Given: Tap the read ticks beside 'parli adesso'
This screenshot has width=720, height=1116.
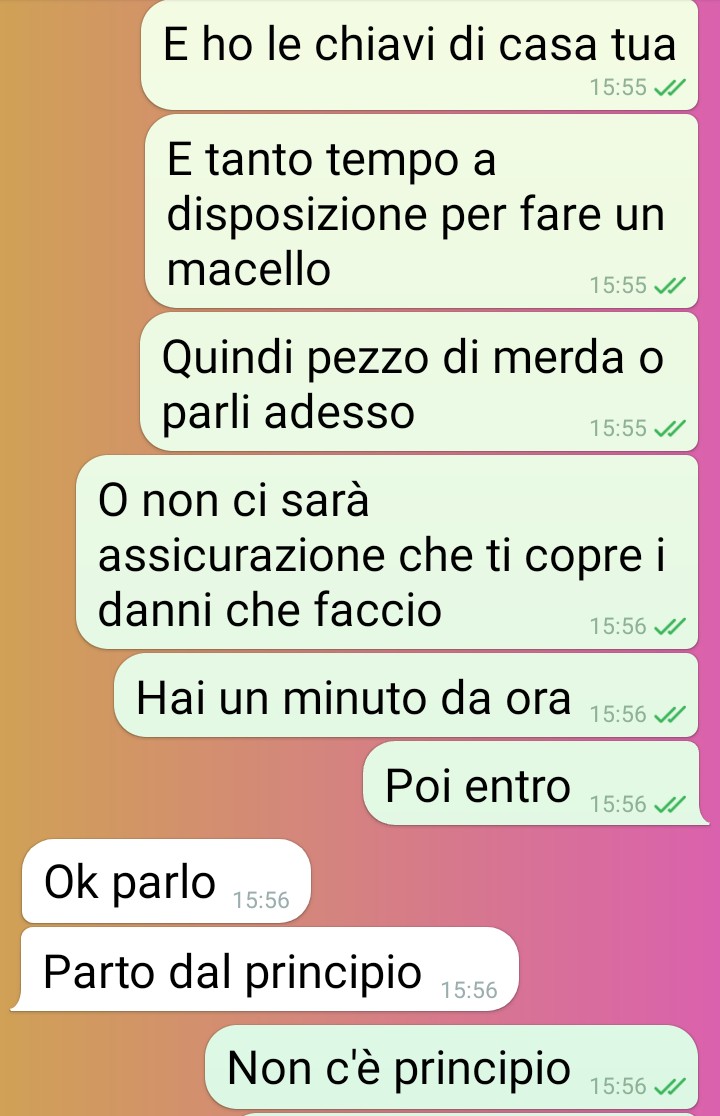Looking at the screenshot, I should point(669,428).
